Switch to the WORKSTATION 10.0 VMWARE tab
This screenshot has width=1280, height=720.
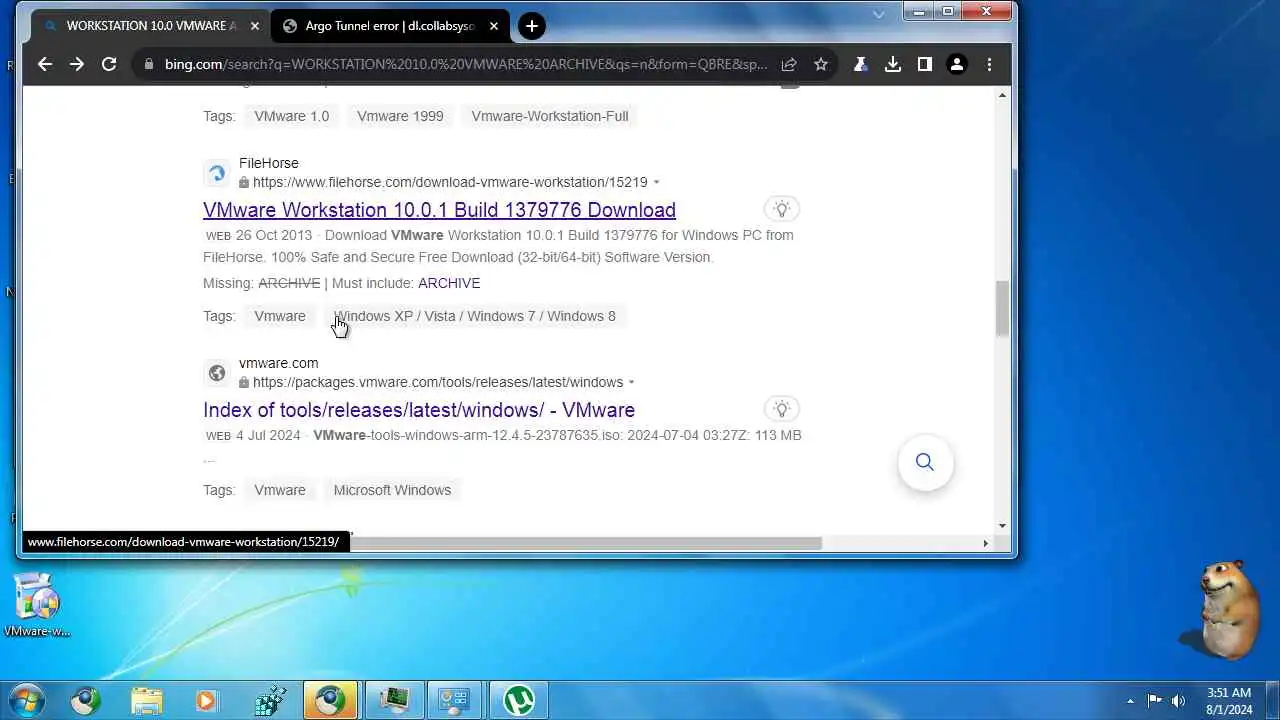(x=150, y=26)
